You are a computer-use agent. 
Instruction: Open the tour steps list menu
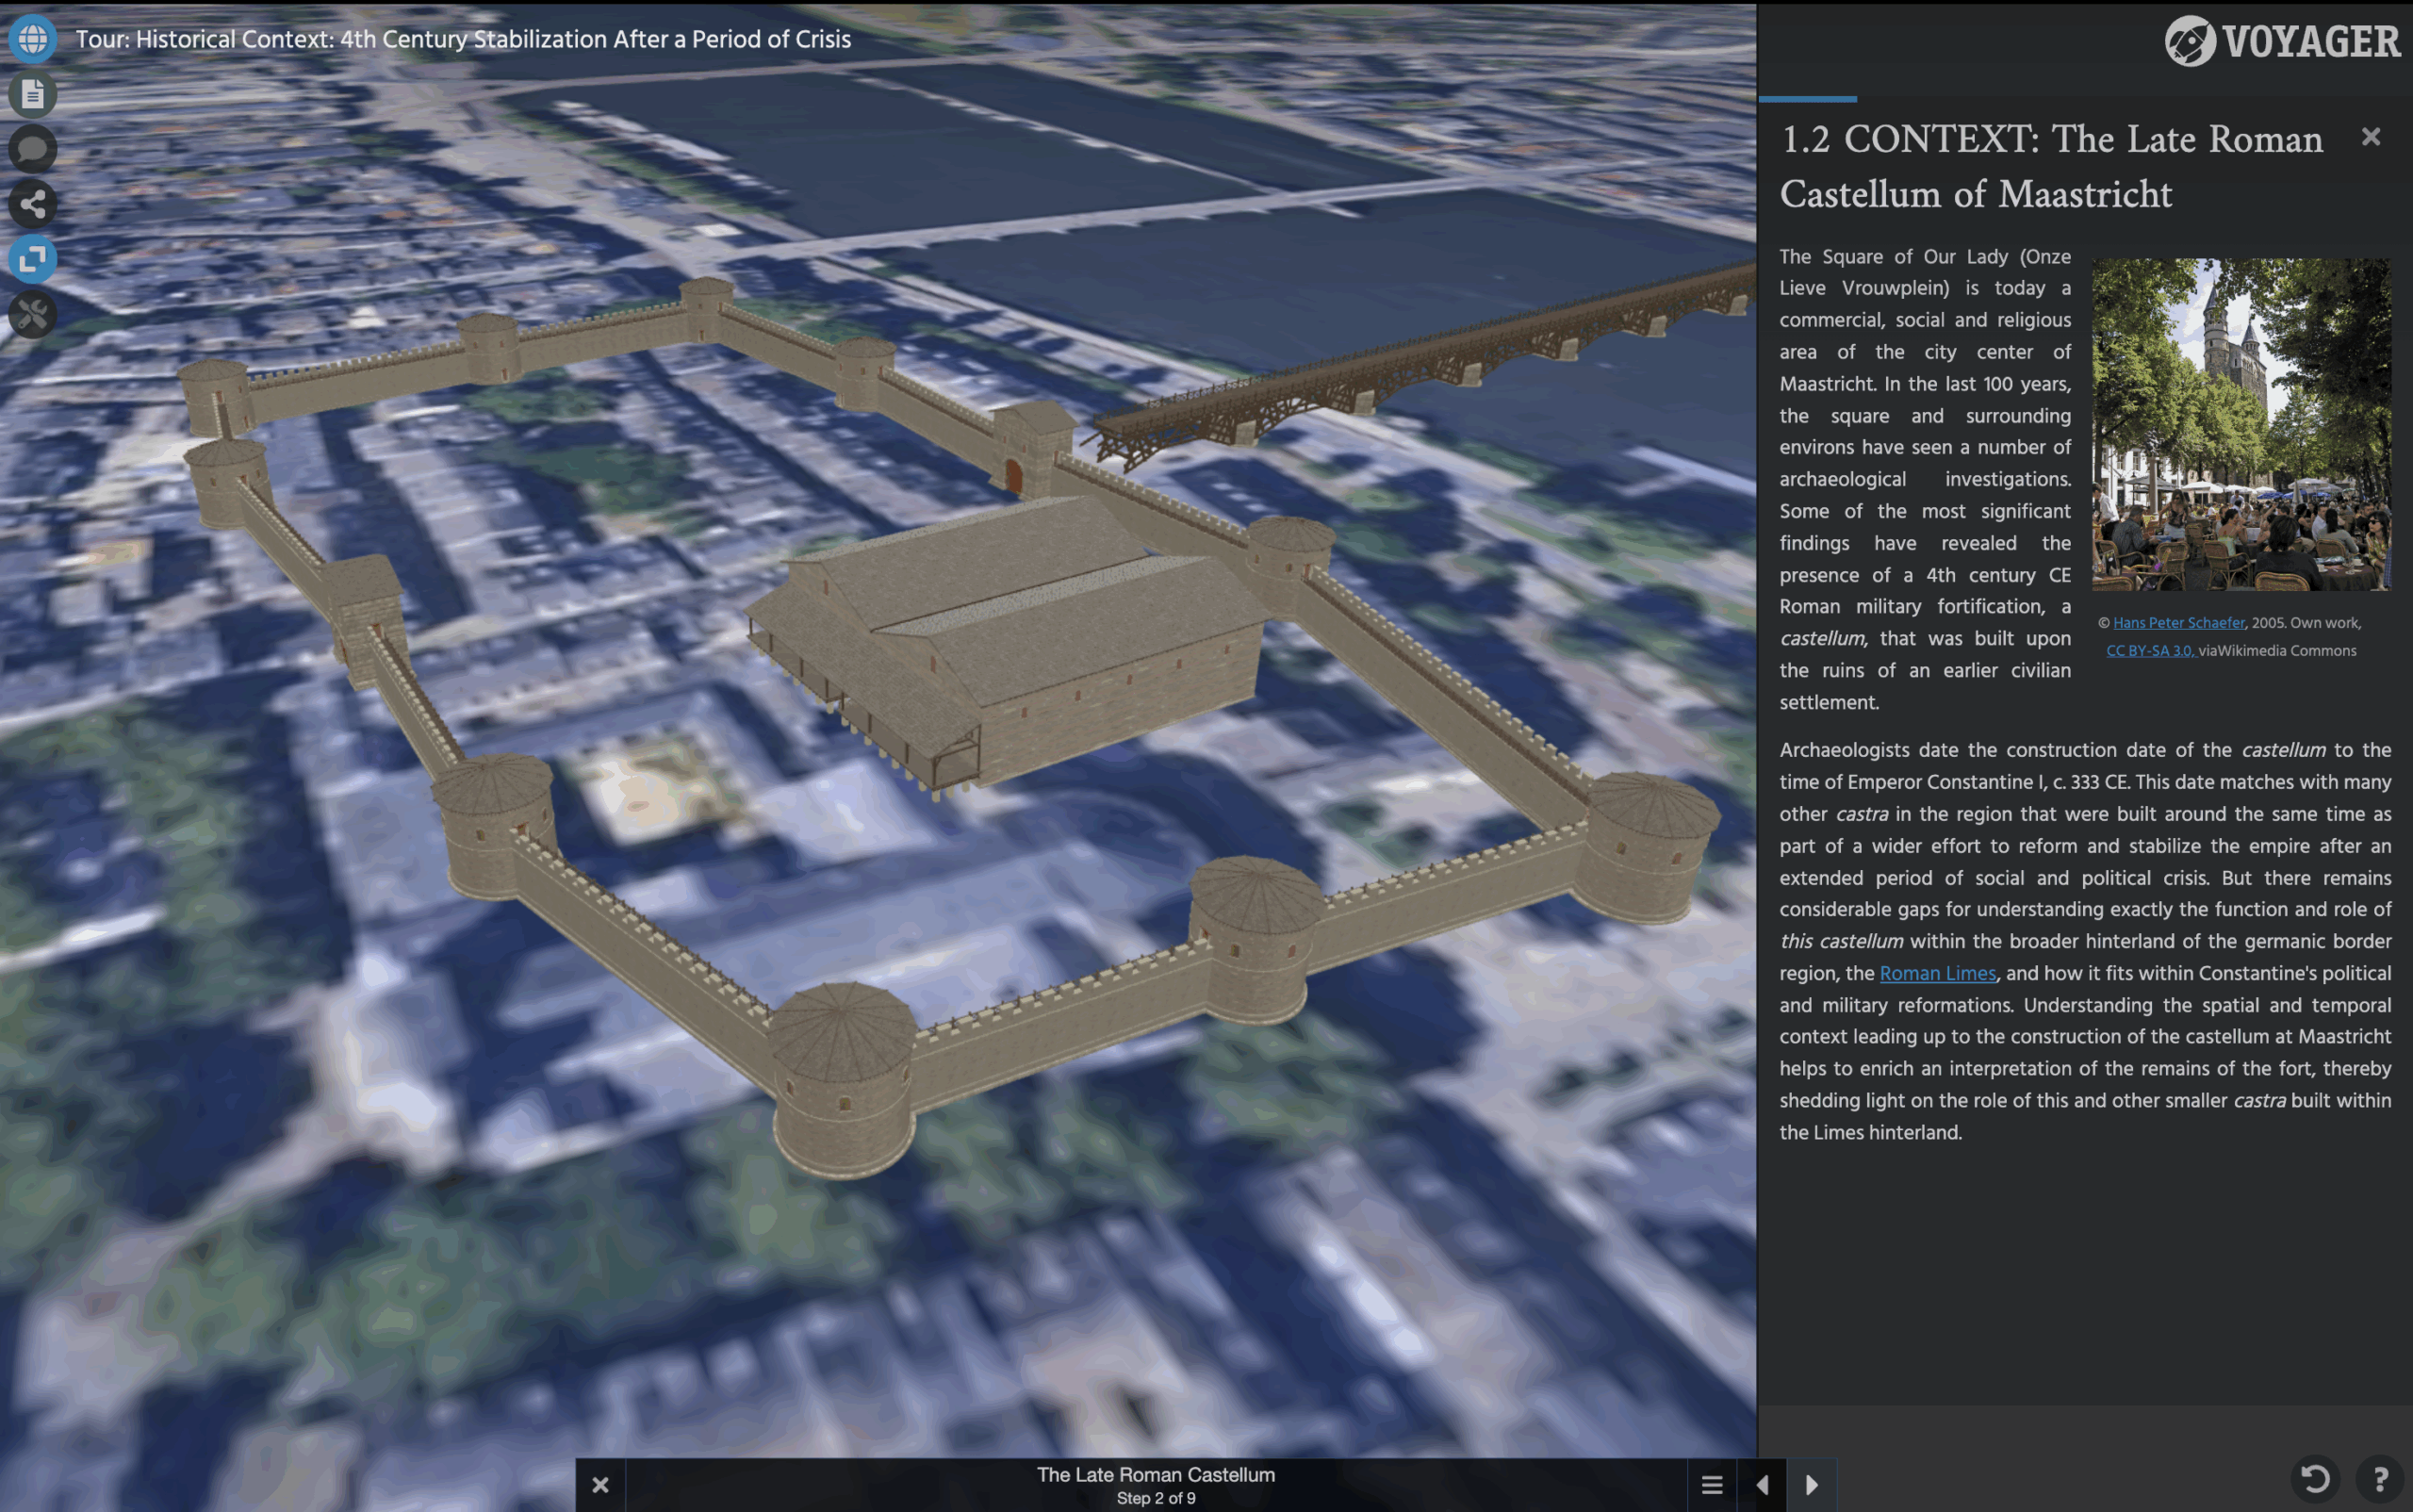point(1712,1485)
